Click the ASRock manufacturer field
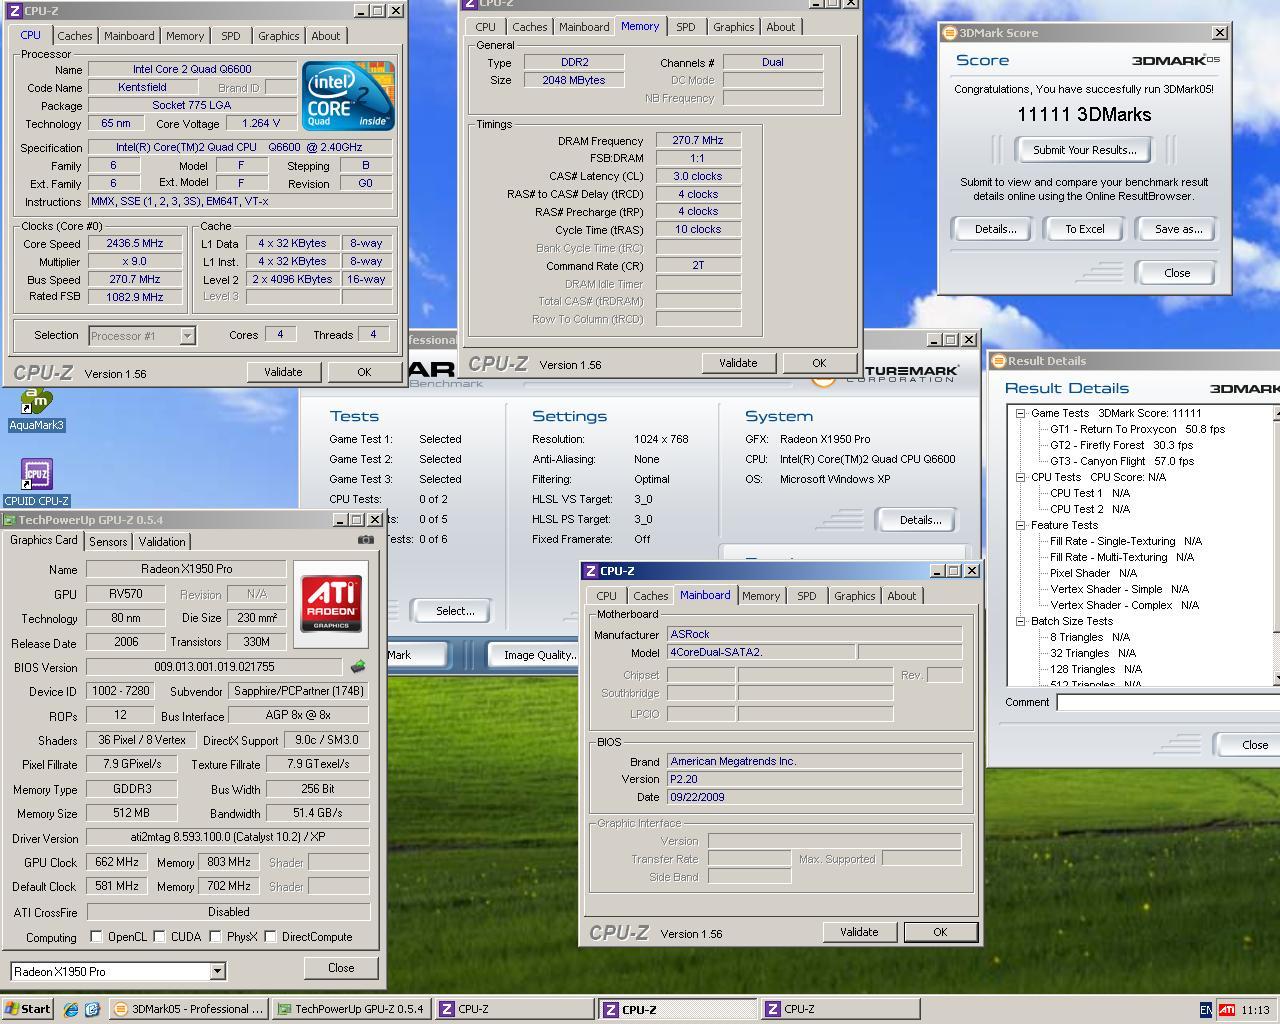The image size is (1280, 1024). (x=814, y=634)
